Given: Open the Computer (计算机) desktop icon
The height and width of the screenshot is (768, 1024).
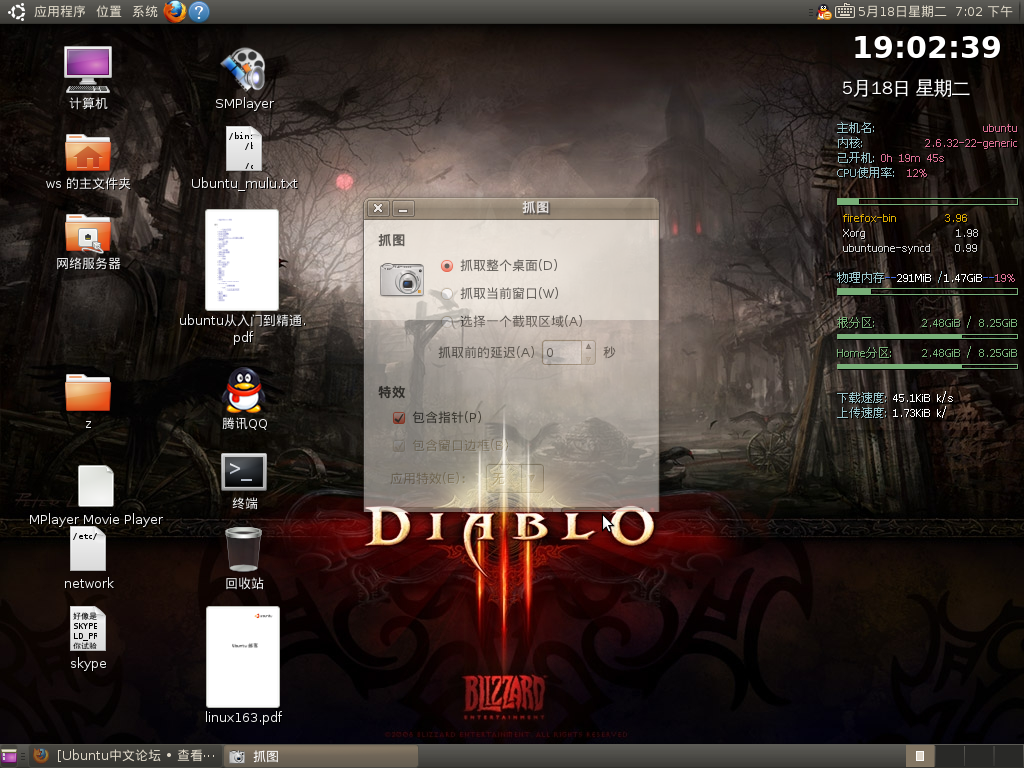Looking at the screenshot, I should (x=88, y=70).
